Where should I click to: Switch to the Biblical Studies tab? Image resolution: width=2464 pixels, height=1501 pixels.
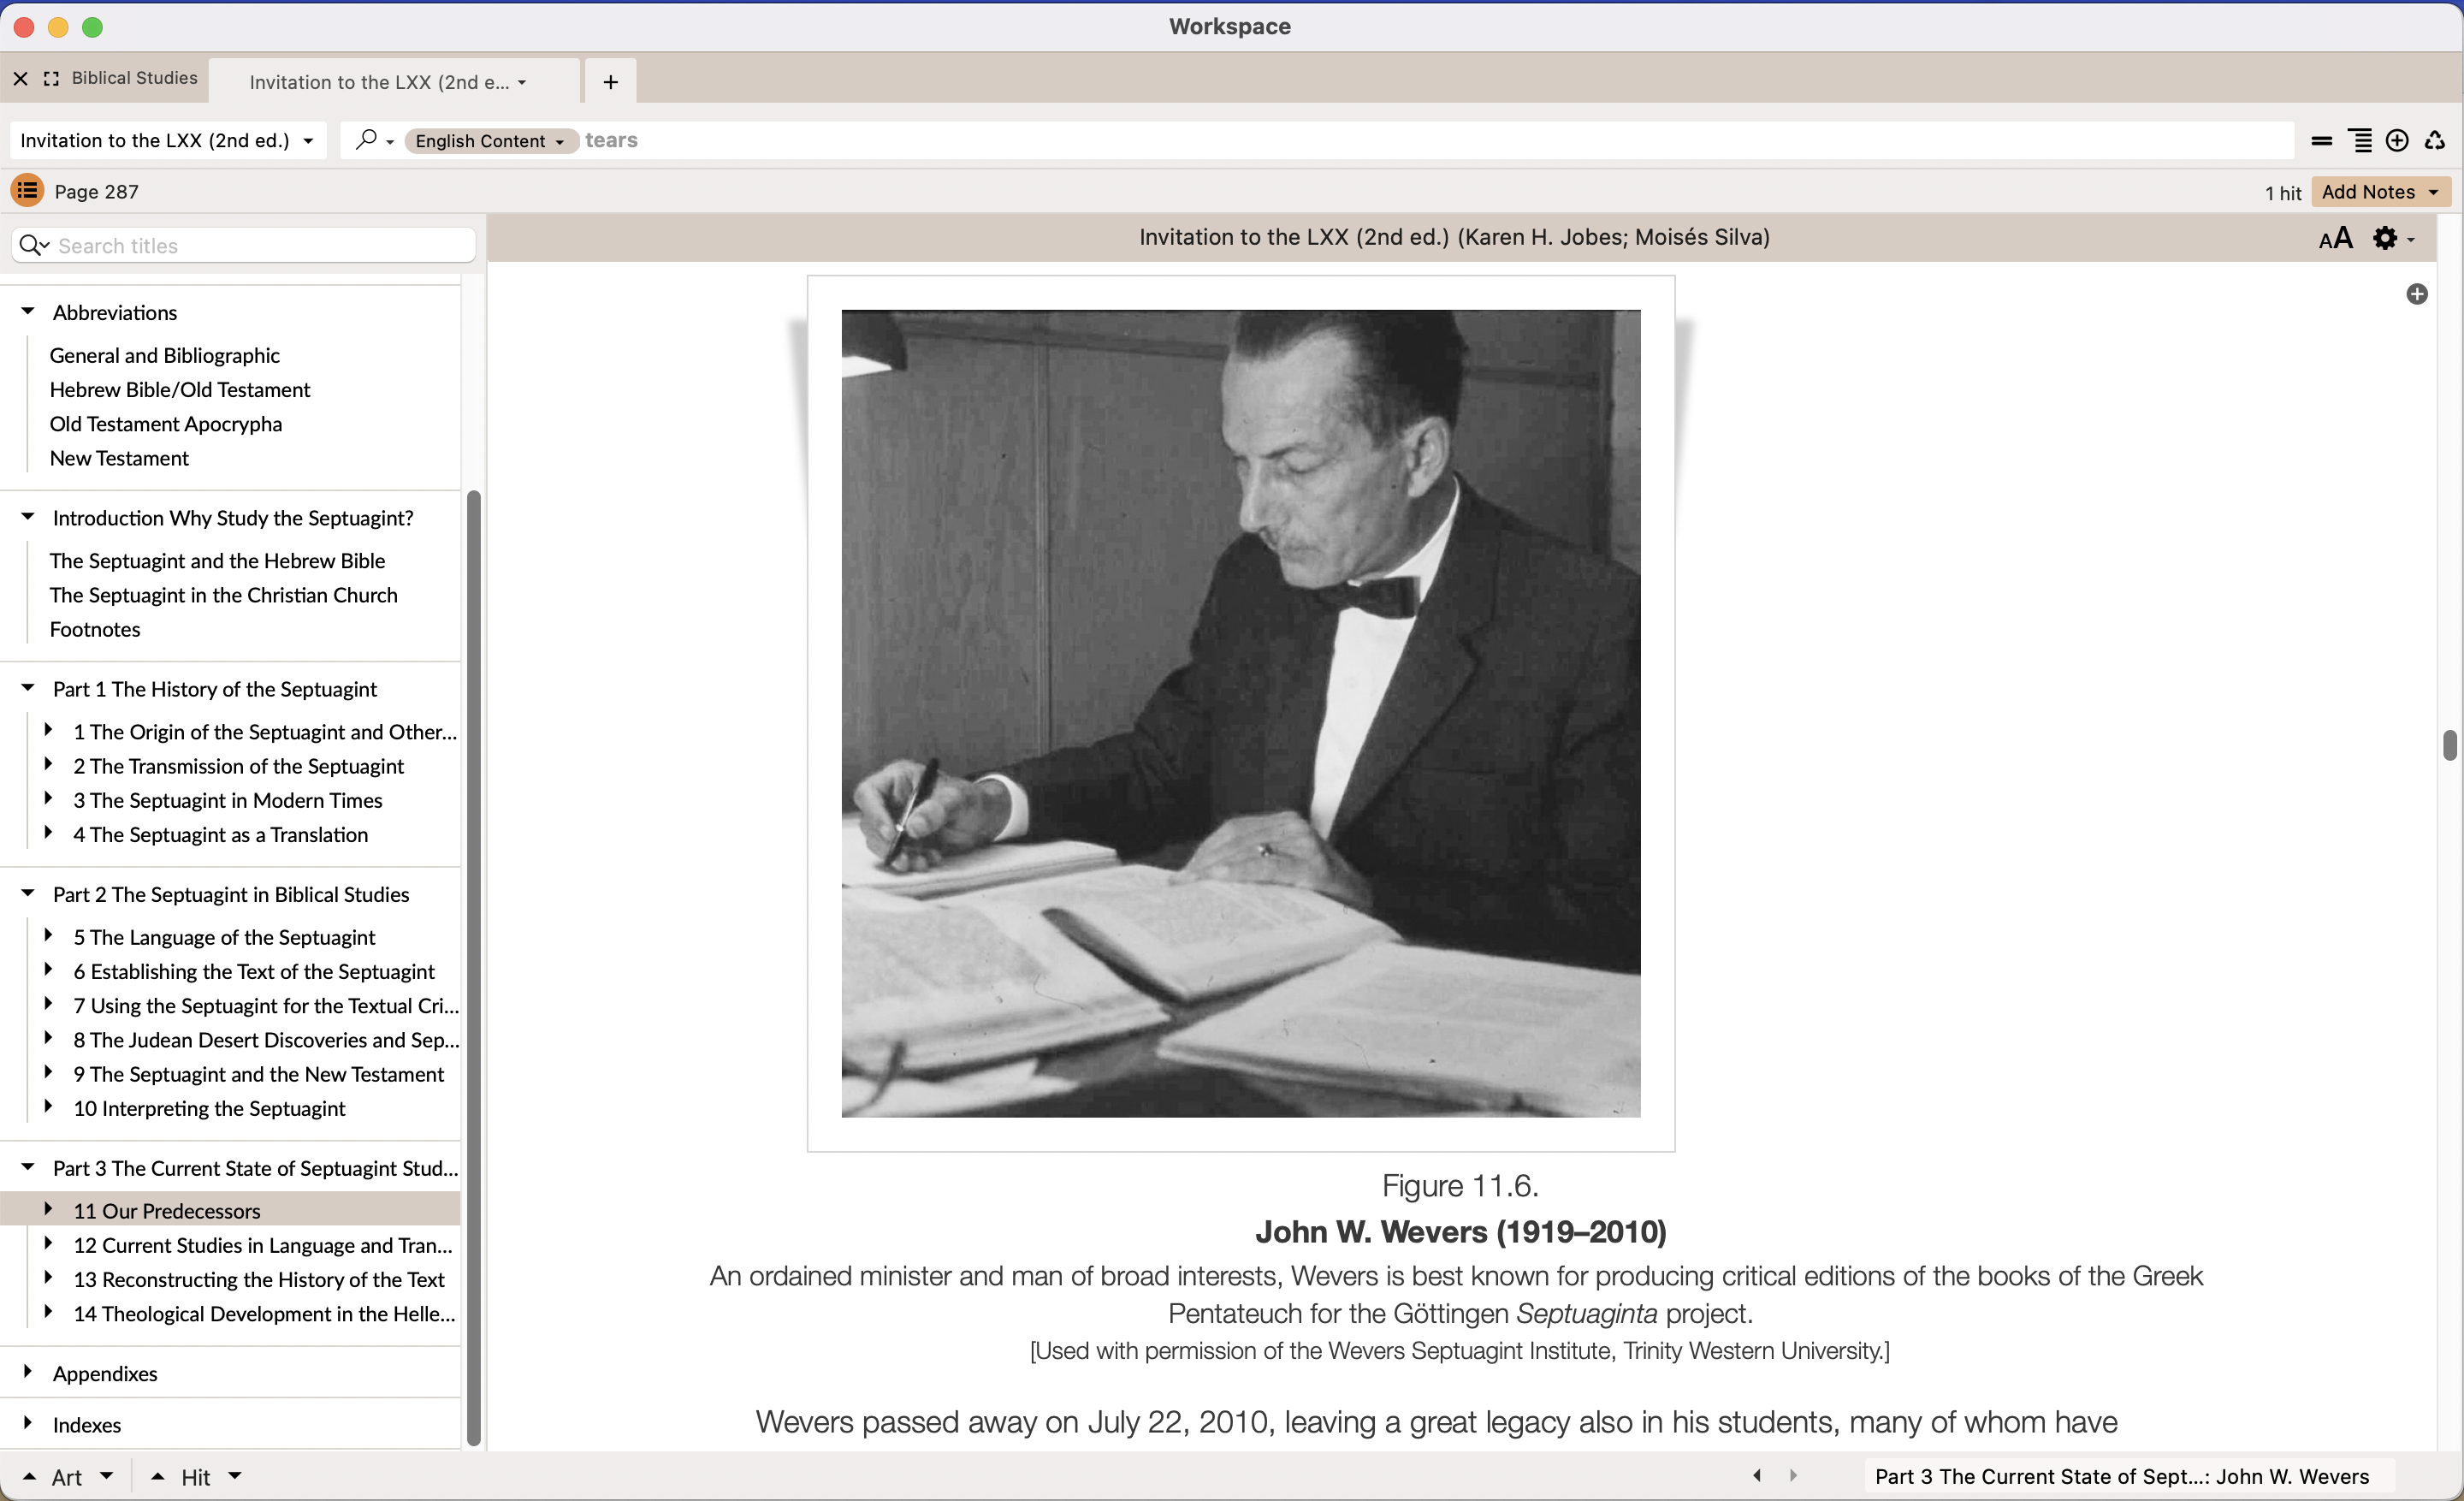tap(134, 78)
